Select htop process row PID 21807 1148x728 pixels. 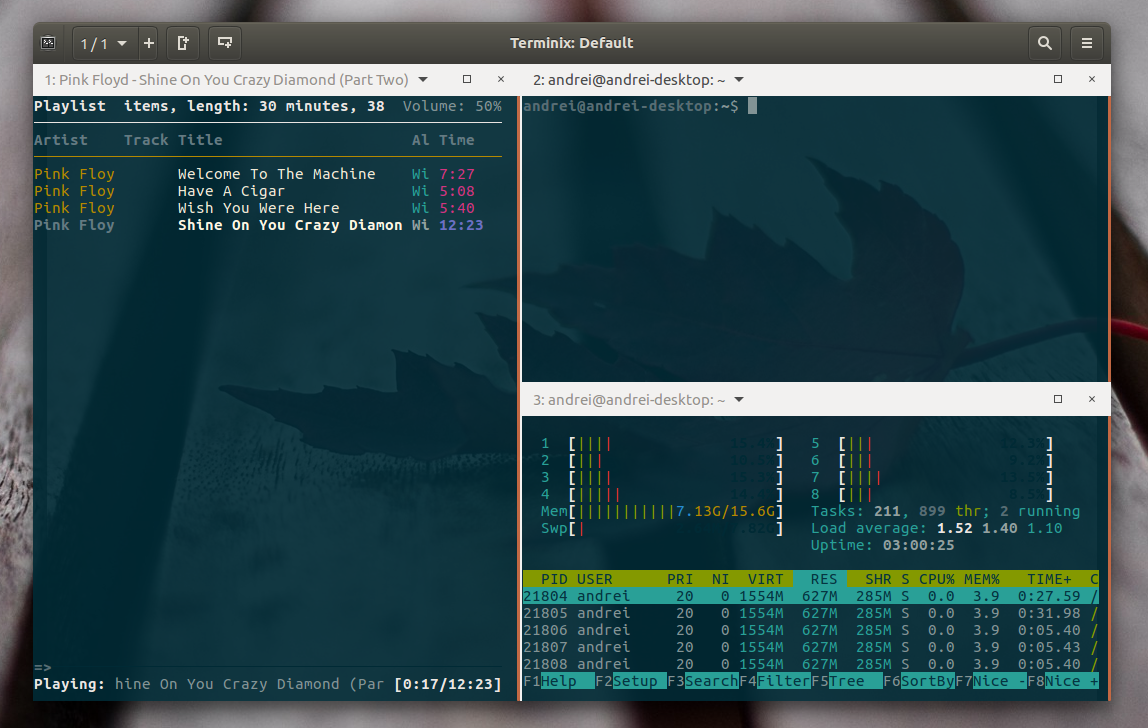point(811,647)
